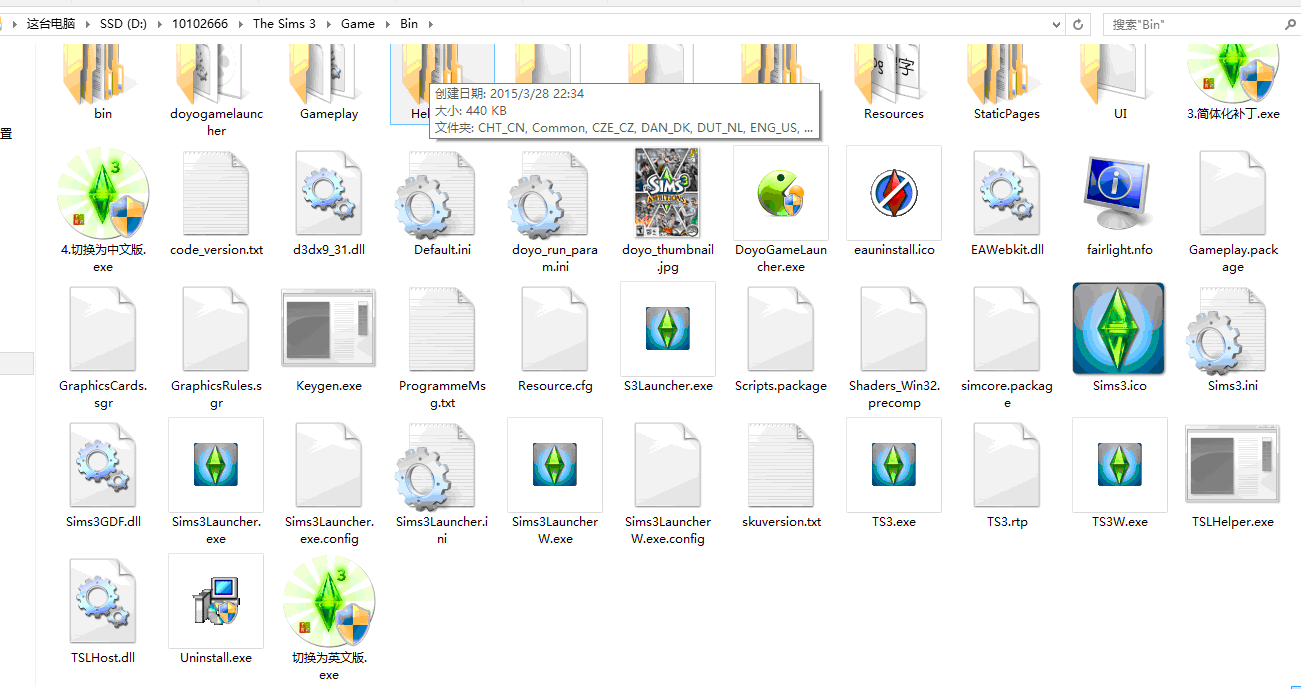The height and width of the screenshot is (689, 1301).
Task: Select the Default.ini file
Action: (x=442, y=203)
